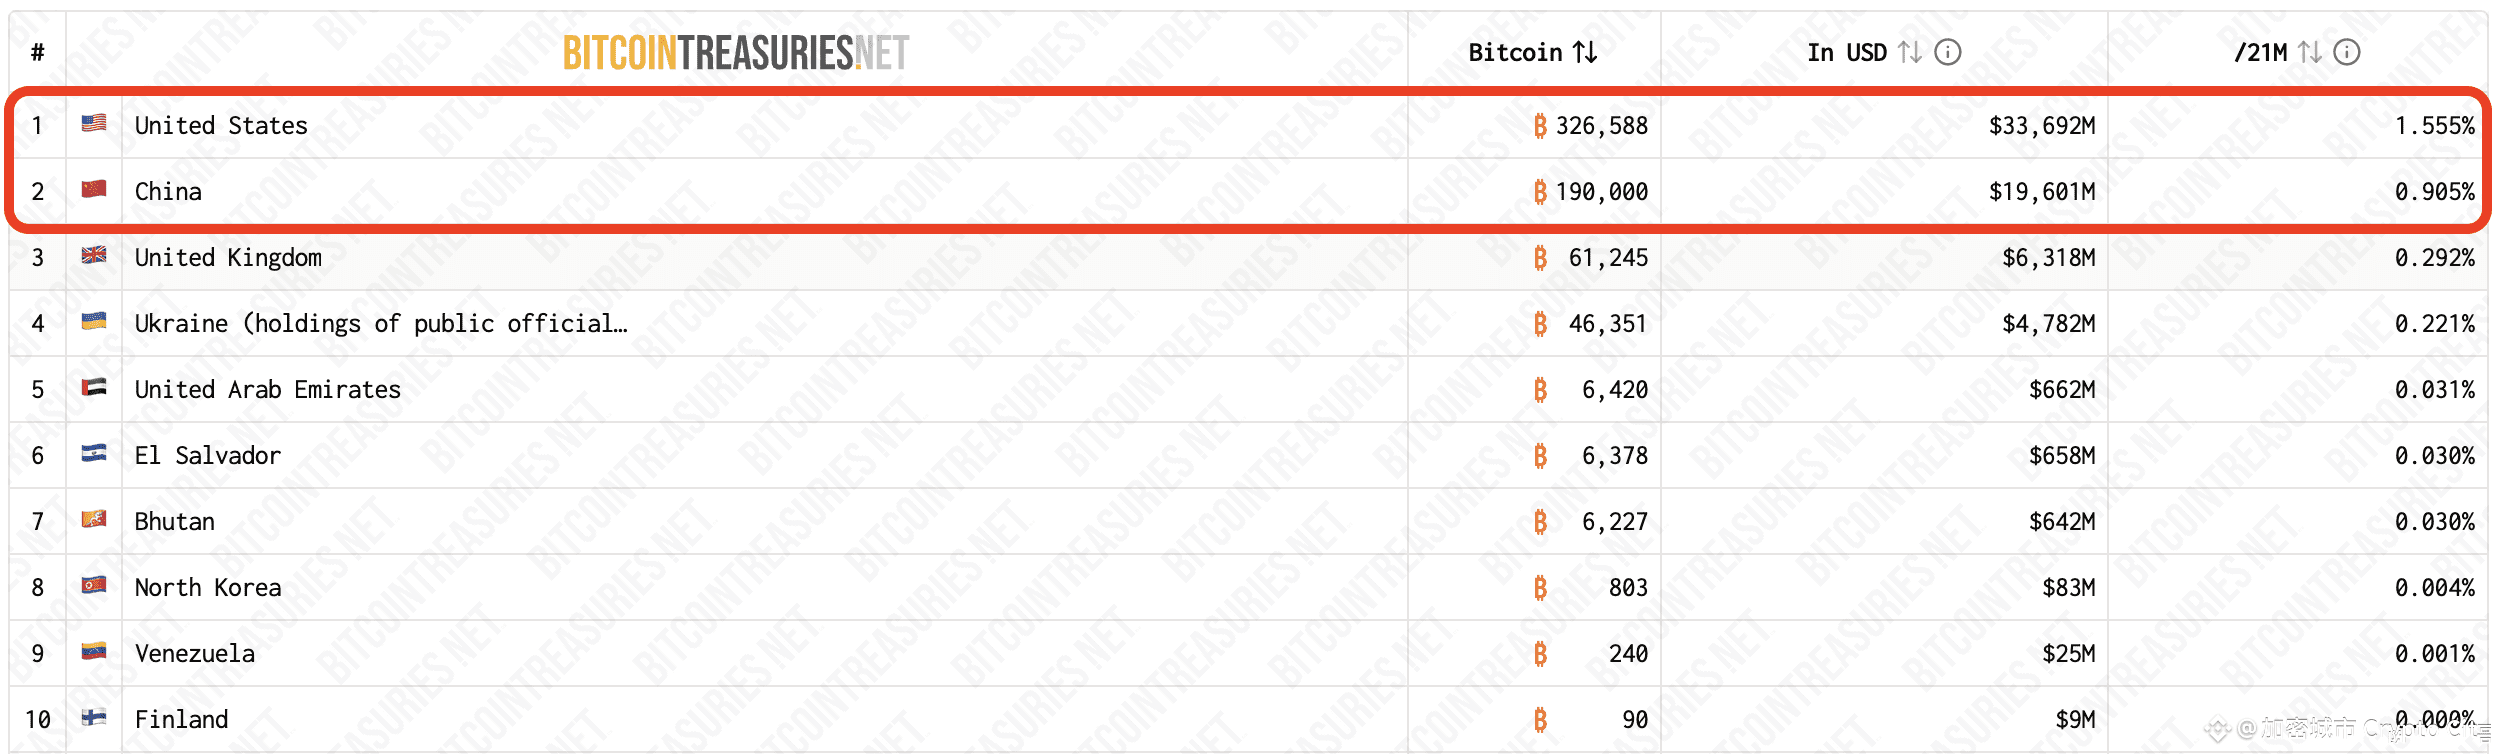Click the United Kingdom flag icon

94,255
